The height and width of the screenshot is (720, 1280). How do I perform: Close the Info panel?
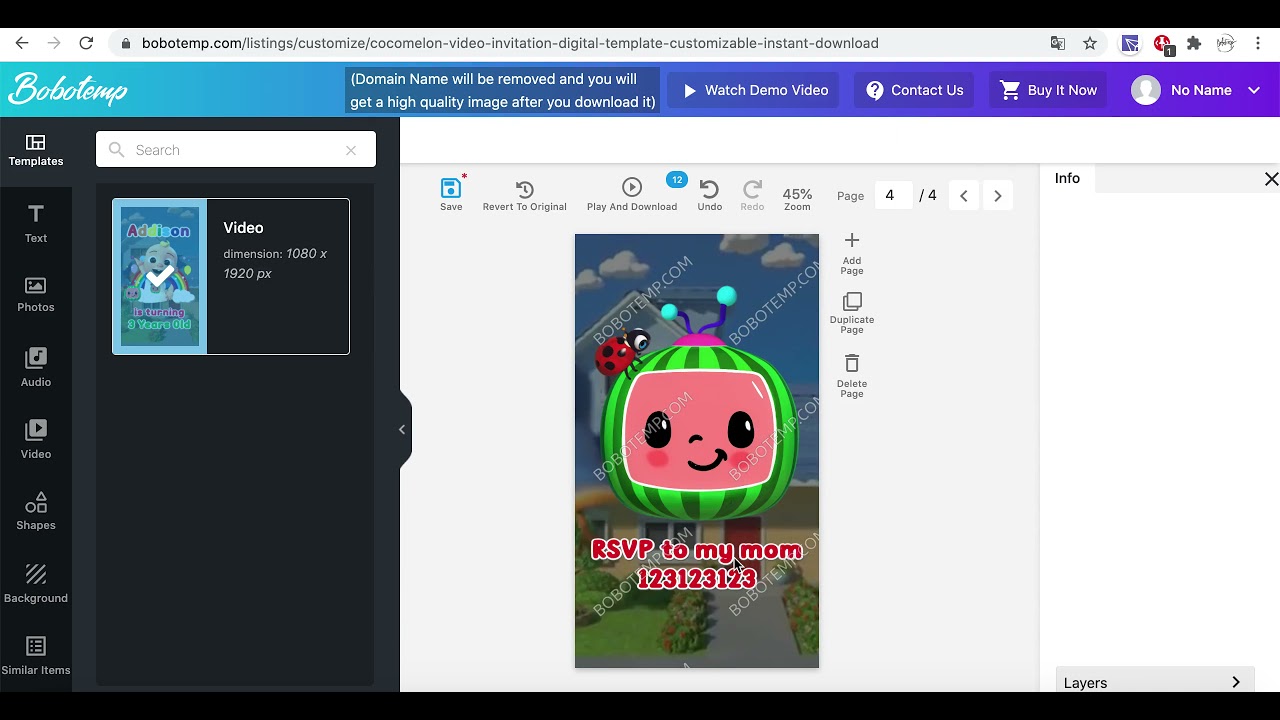pyautogui.click(x=1271, y=179)
